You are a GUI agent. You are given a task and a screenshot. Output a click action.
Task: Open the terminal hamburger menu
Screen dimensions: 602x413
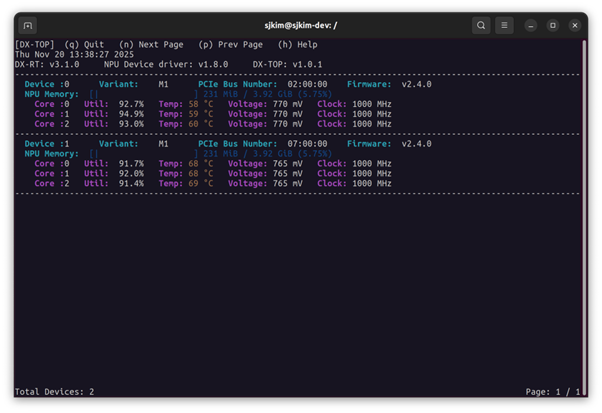504,26
